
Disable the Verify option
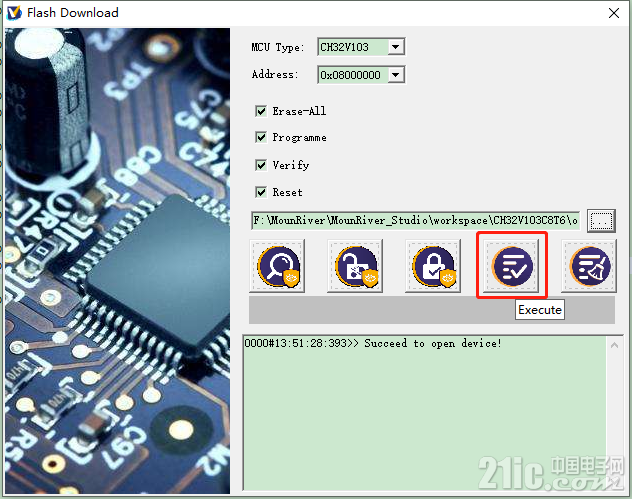[261, 165]
